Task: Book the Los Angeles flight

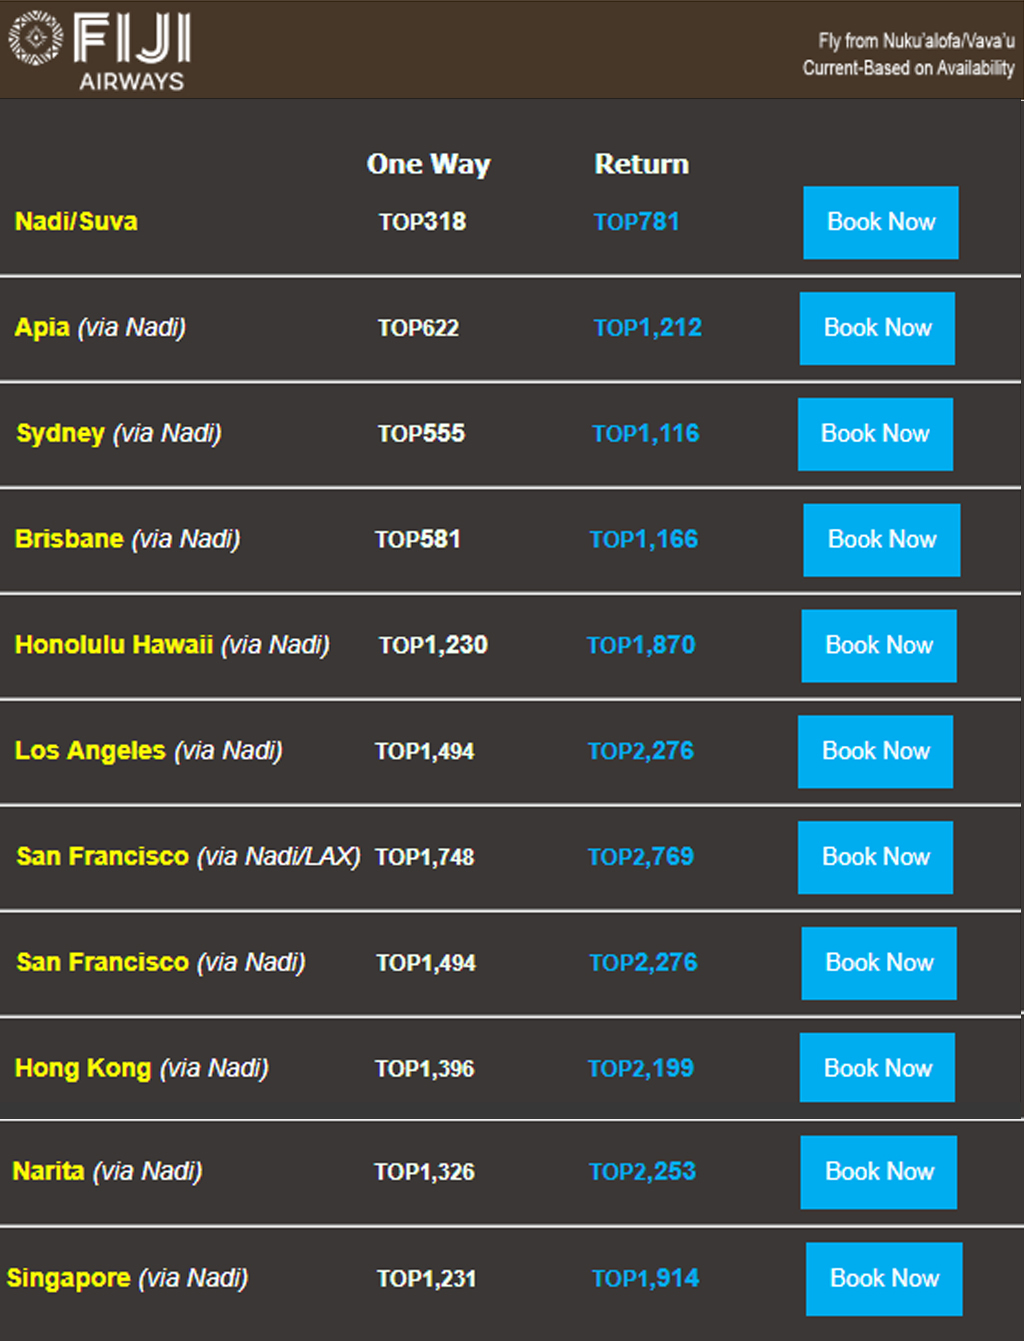Action: [x=875, y=752]
